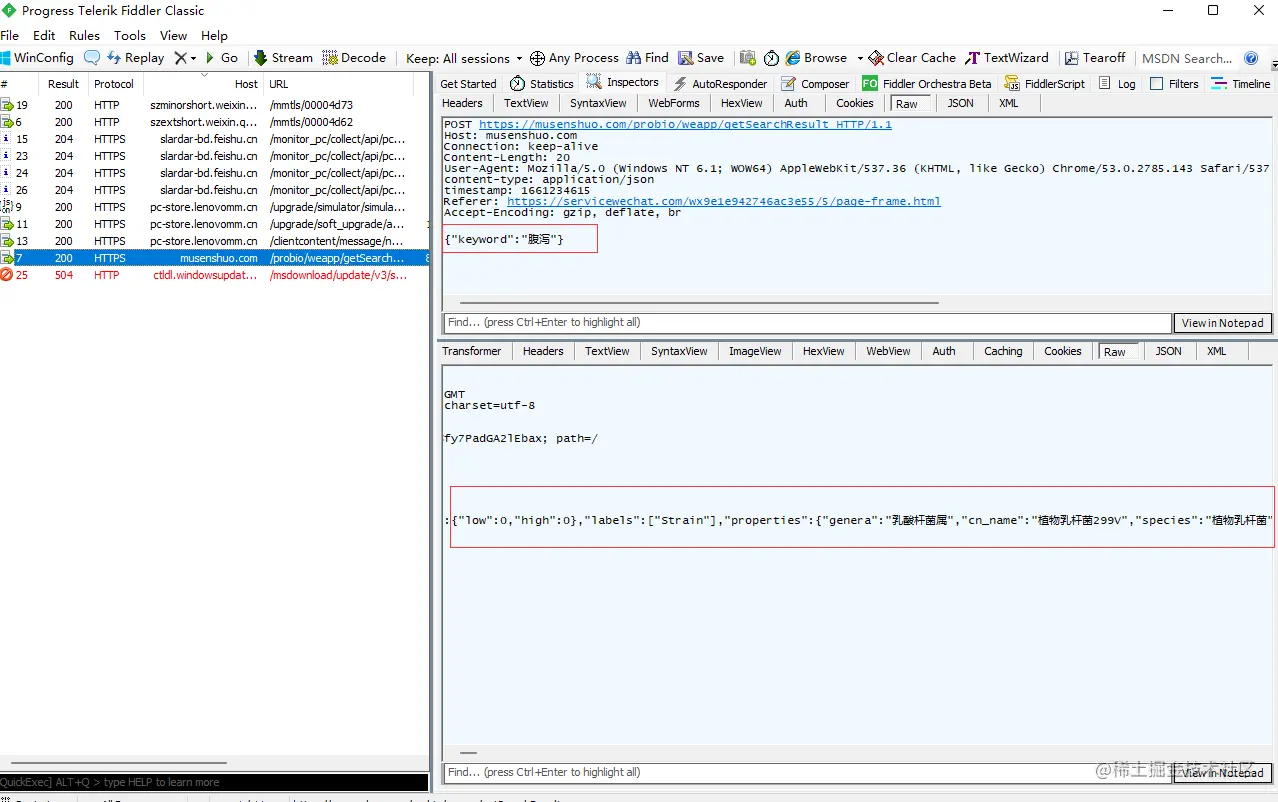The width and height of the screenshot is (1278, 802).
Task: Open the response Caching tab
Action: point(1003,351)
